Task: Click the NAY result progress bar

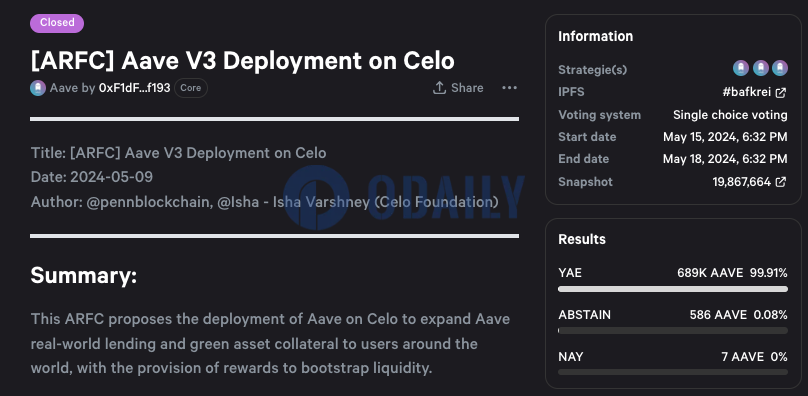Action: click(x=672, y=372)
